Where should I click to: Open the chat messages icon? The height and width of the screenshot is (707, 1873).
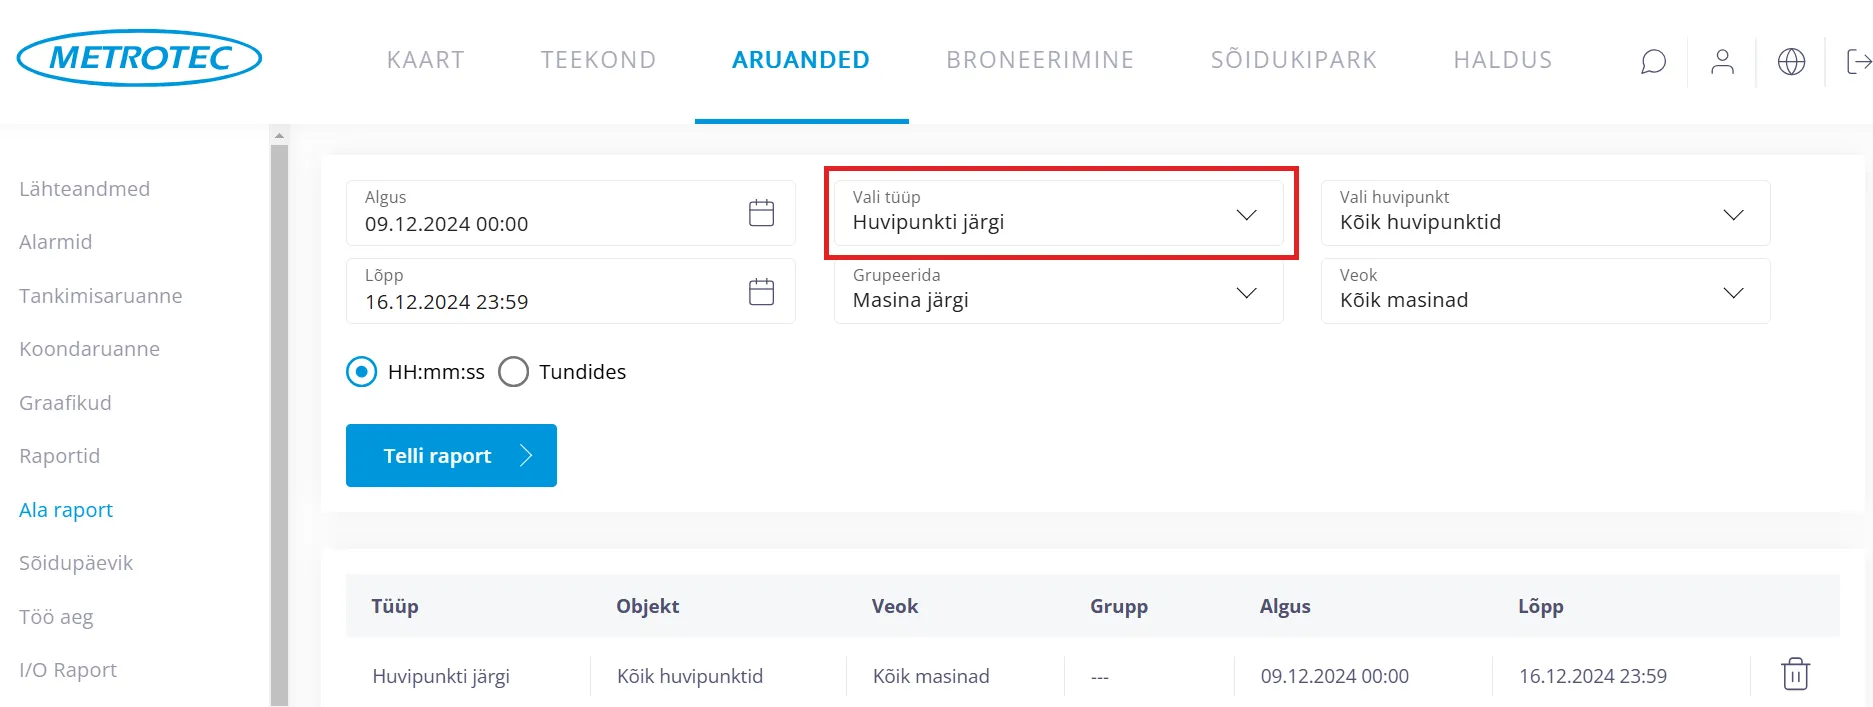pyautogui.click(x=1653, y=62)
